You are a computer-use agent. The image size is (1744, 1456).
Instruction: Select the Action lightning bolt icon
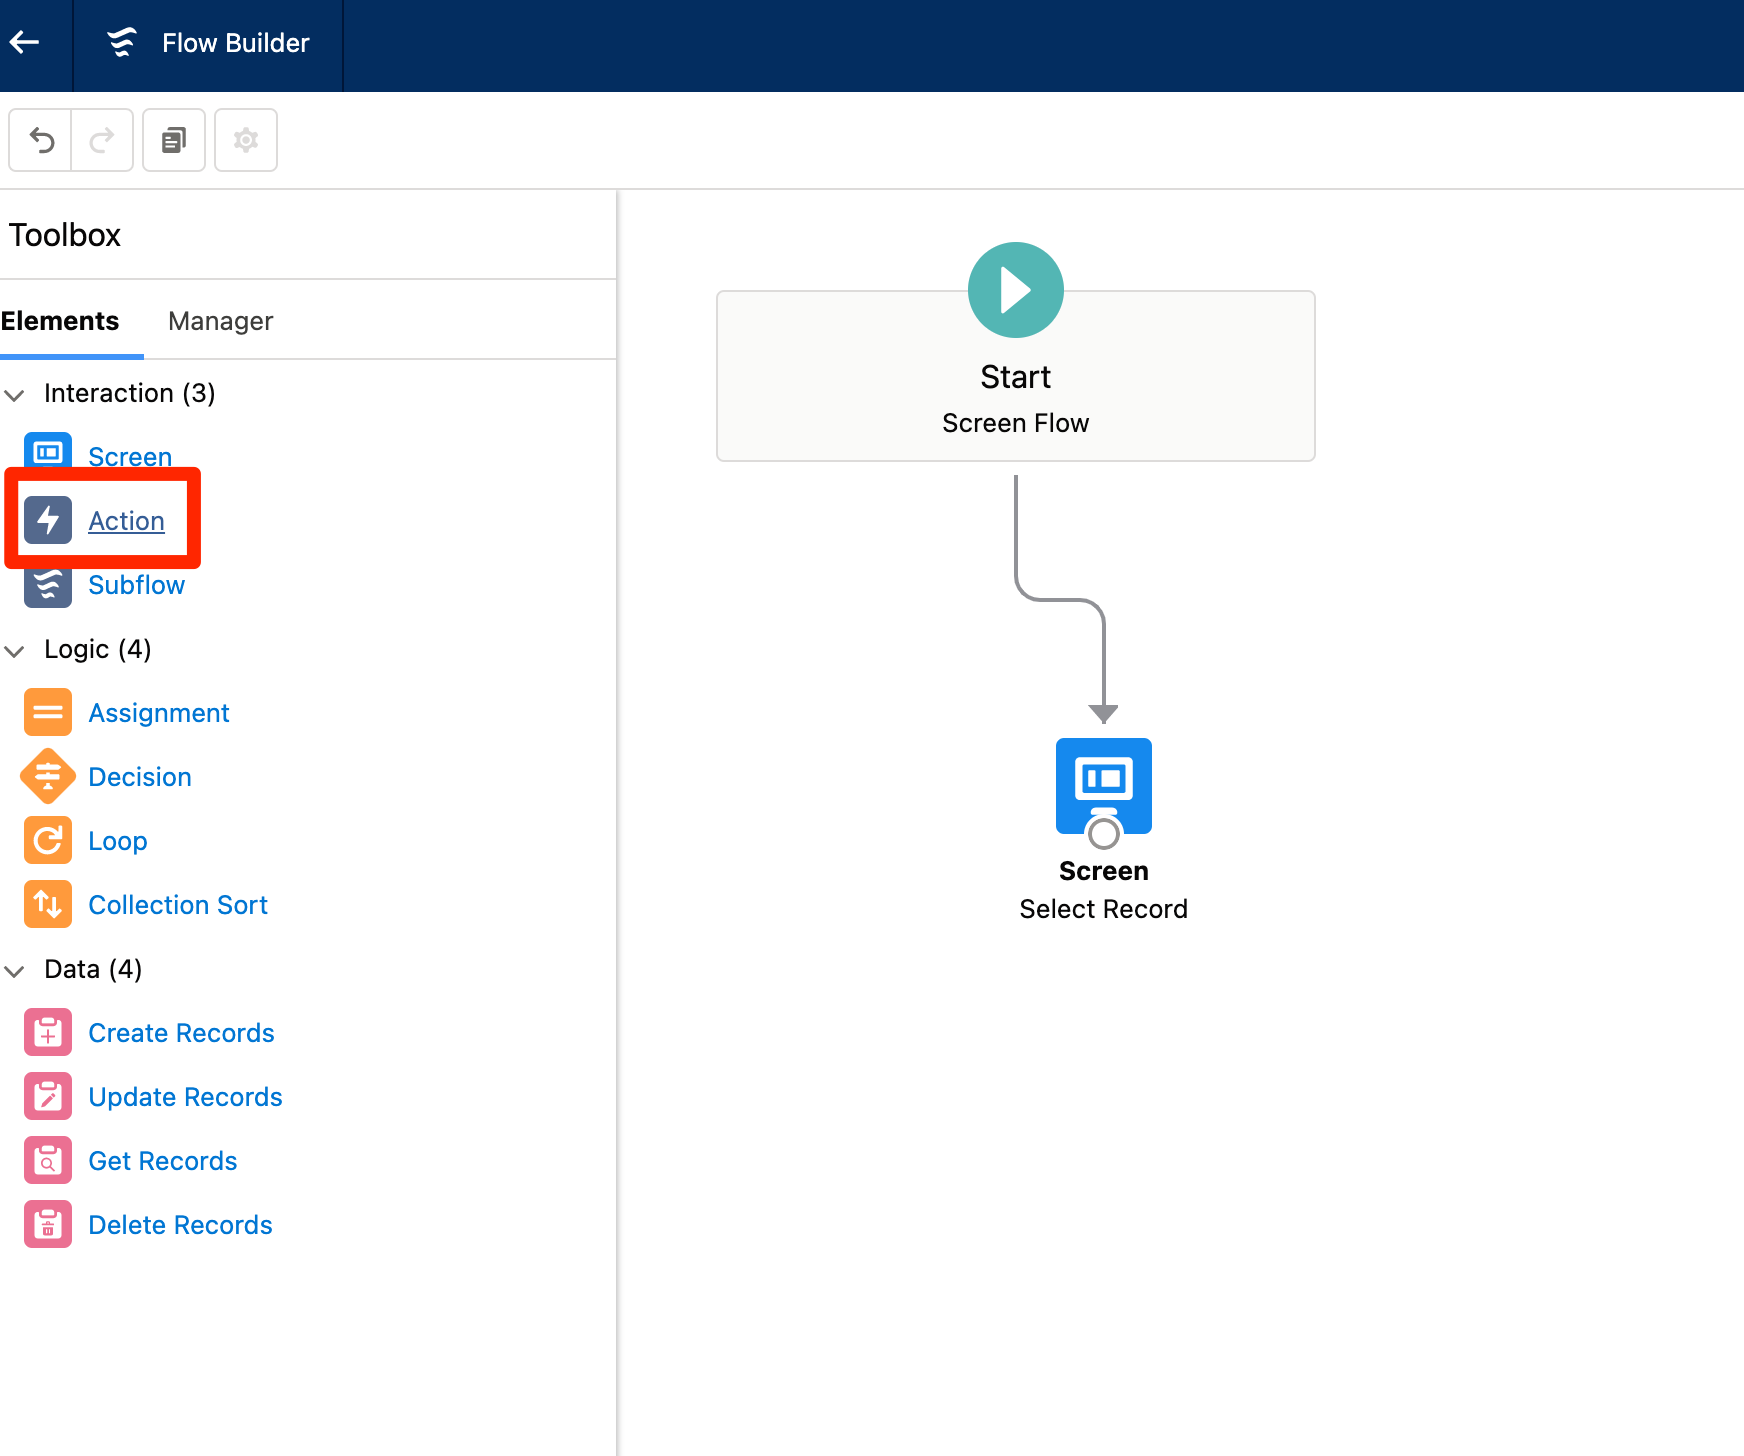[x=48, y=520]
